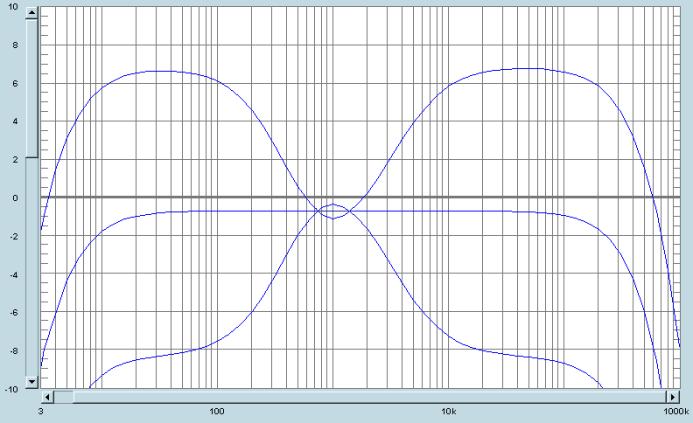Click the vertical scrollbar down arrow
Image resolution: width=693 pixels, height=423 pixels.
pyautogui.click(x=32, y=381)
